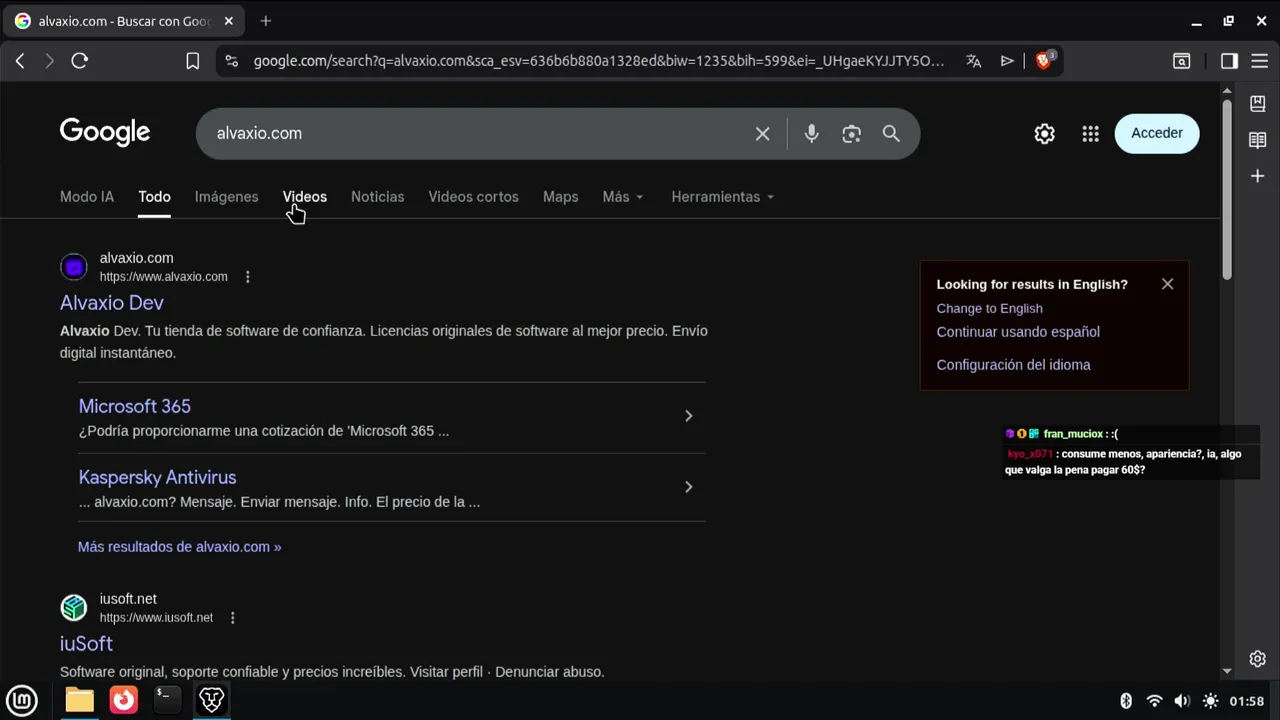Close the alvaxio.com search tab
This screenshot has width=1280, height=720.
point(229,21)
